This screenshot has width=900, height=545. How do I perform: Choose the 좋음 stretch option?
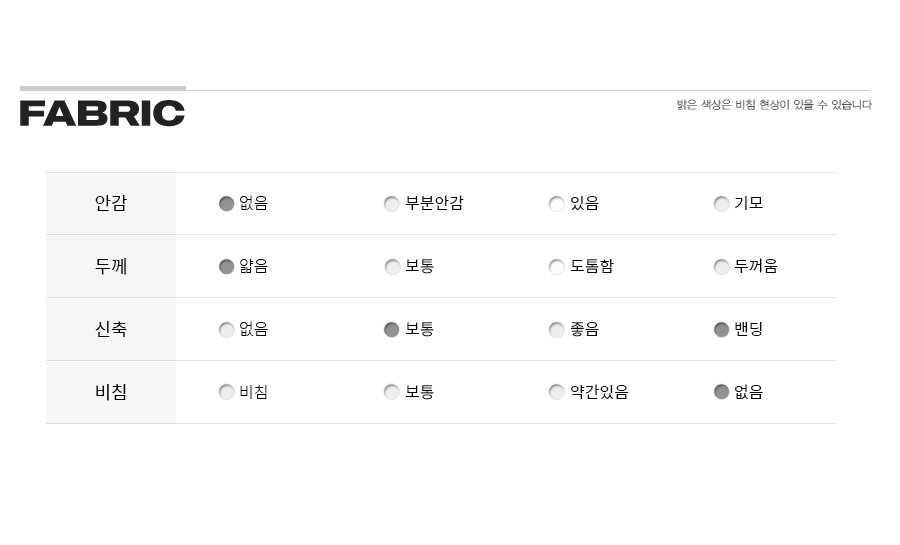point(556,330)
